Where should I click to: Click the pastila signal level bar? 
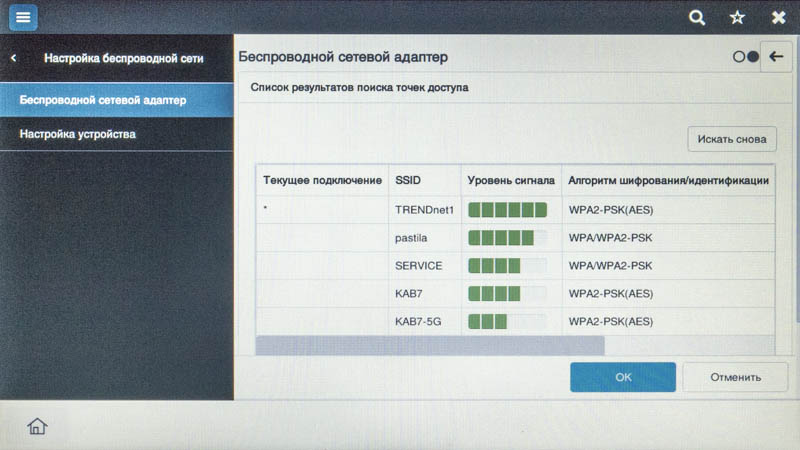[507, 238]
